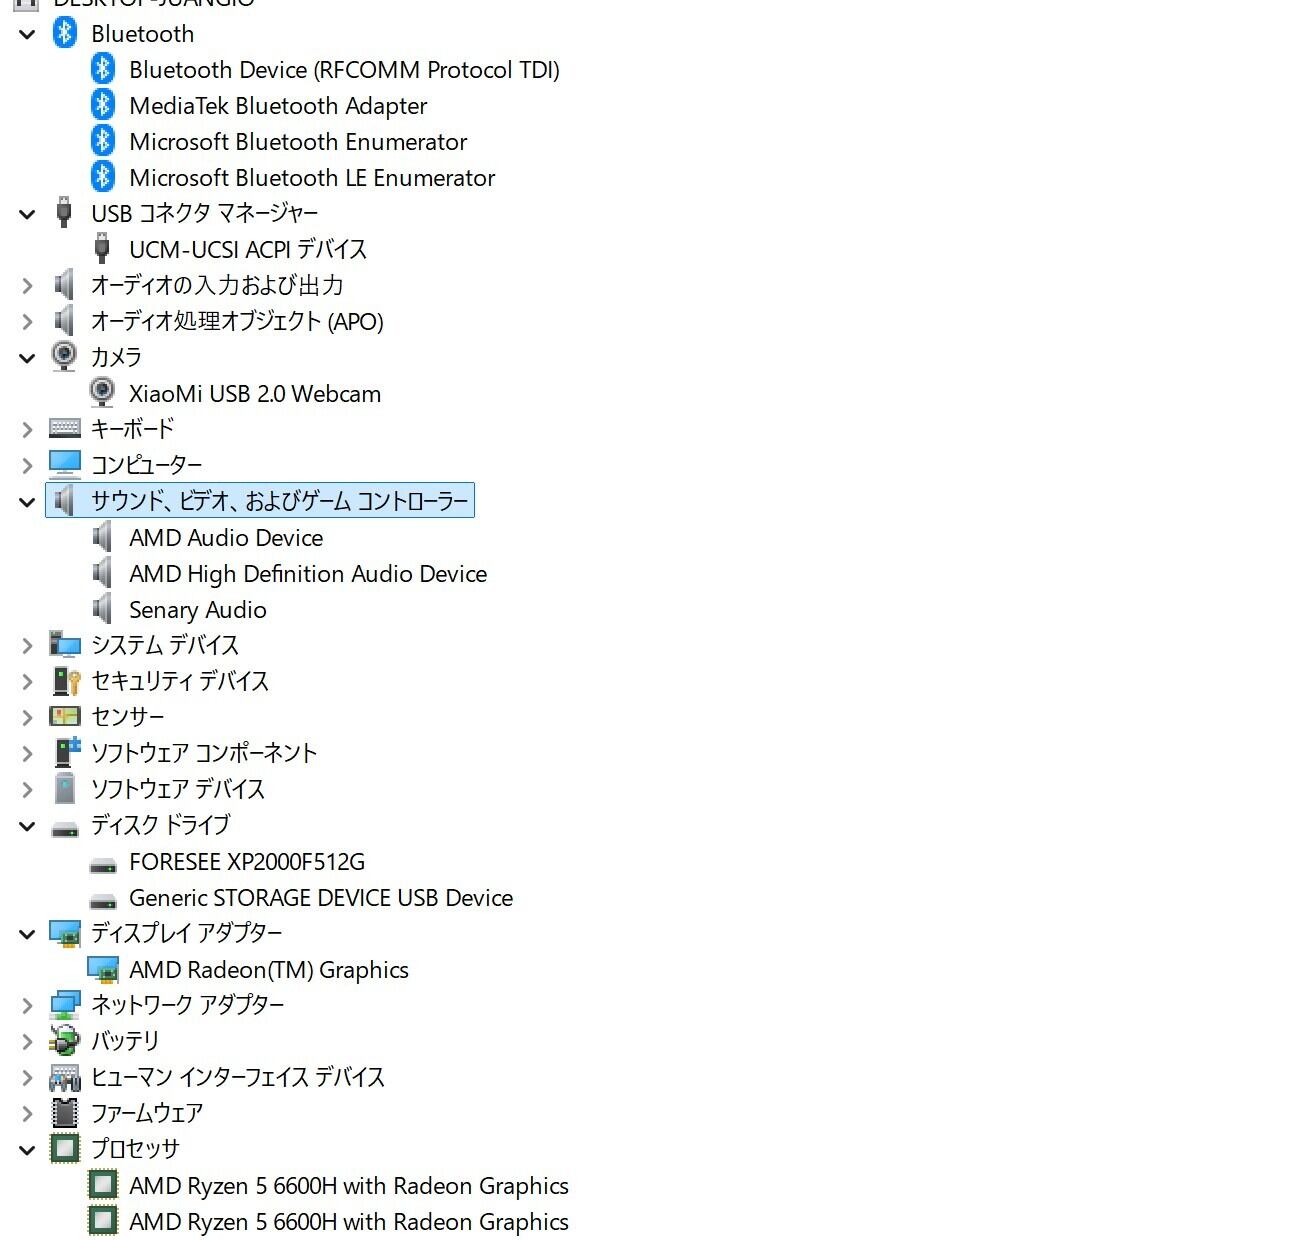Click the "MediaTek Bluetooth Adapter" label
1312x1240 pixels.
click(x=278, y=106)
